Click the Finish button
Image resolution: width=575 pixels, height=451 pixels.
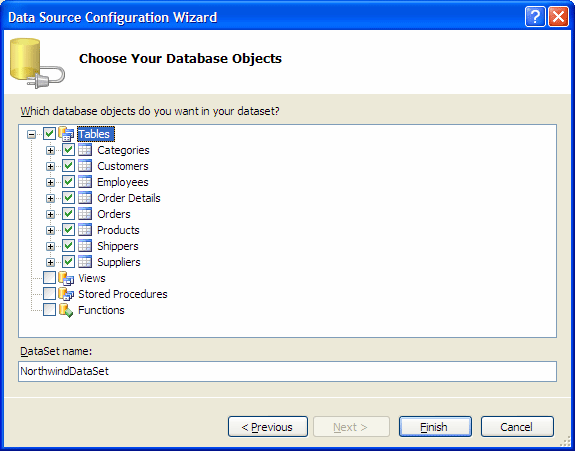(435, 427)
